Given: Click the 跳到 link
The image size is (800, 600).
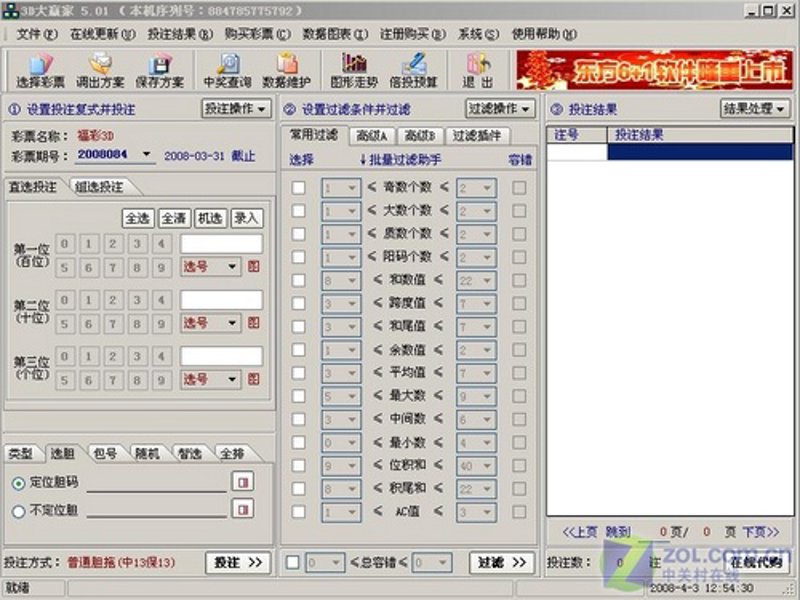Looking at the screenshot, I should pyautogui.click(x=618, y=532).
